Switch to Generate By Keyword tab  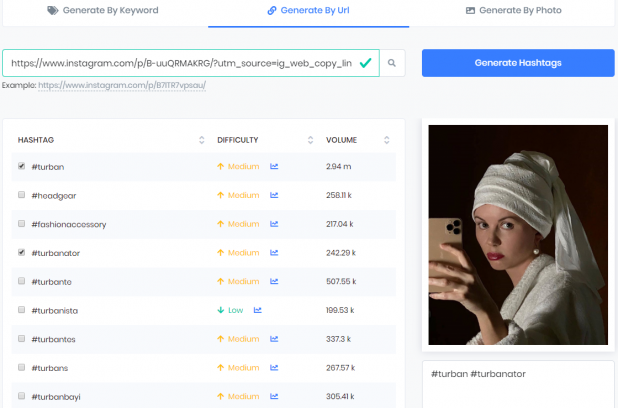coord(103,11)
